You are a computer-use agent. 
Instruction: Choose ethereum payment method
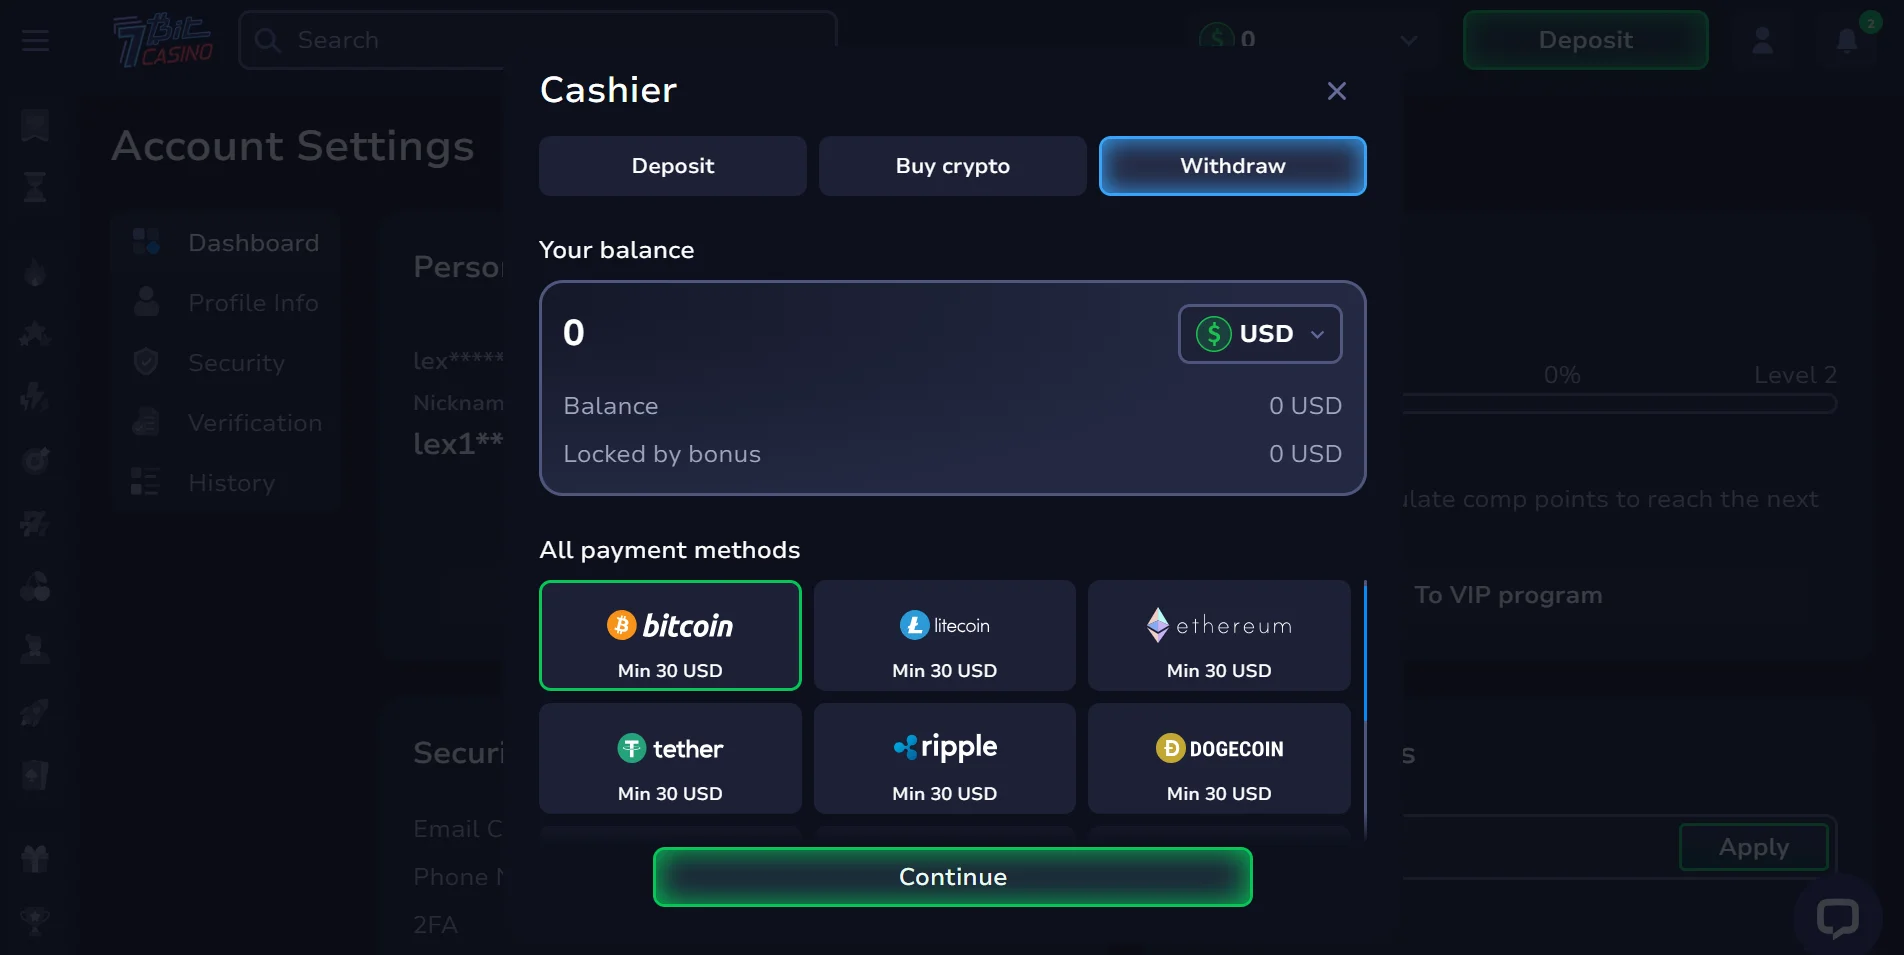[1219, 635]
